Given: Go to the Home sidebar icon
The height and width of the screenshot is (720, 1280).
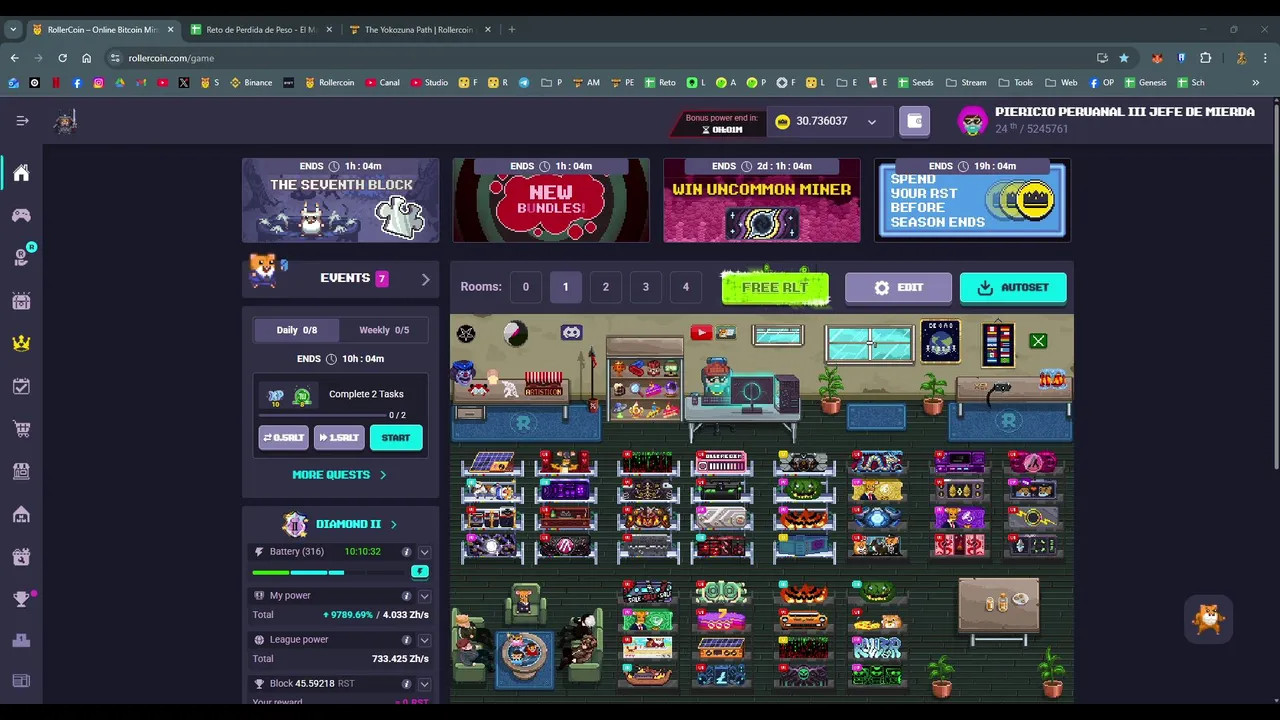Looking at the screenshot, I should tap(21, 173).
